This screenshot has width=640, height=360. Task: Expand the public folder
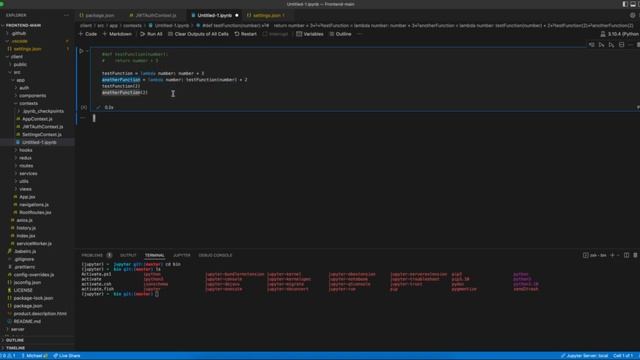[x=20, y=64]
